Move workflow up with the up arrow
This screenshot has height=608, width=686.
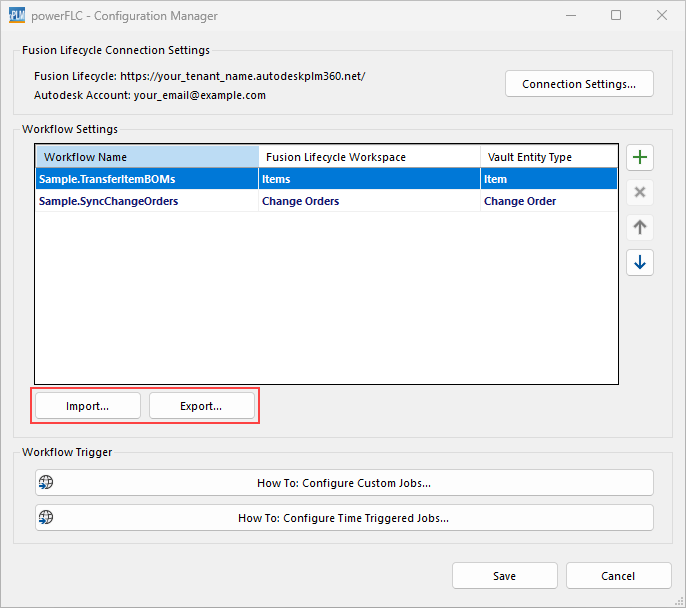tap(640, 227)
